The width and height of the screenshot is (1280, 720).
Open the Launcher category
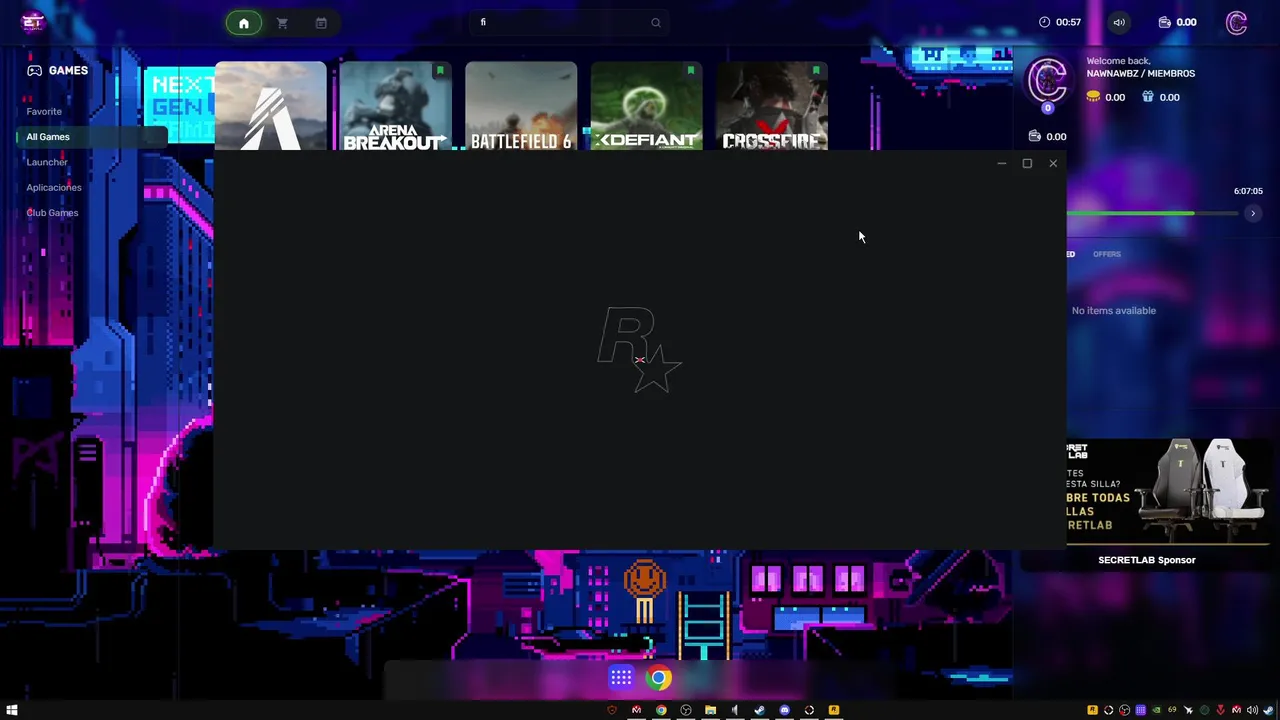click(47, 162)
